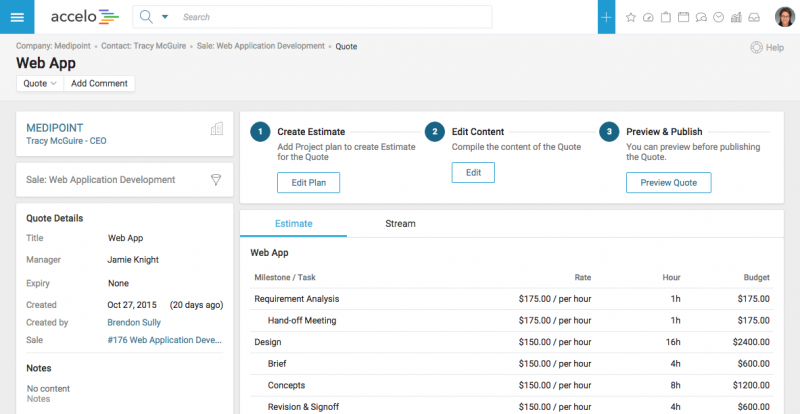Click into the Search input field

(x=330, y=17)
